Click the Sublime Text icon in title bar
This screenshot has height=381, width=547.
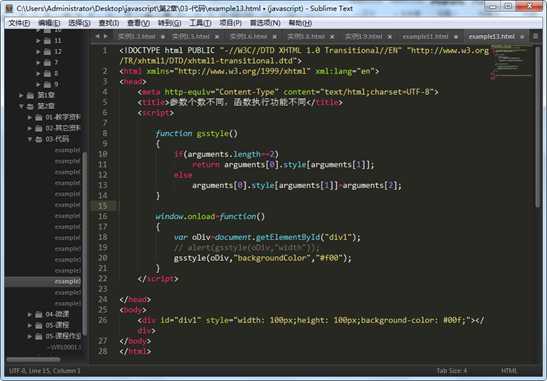tap(9, 8)
